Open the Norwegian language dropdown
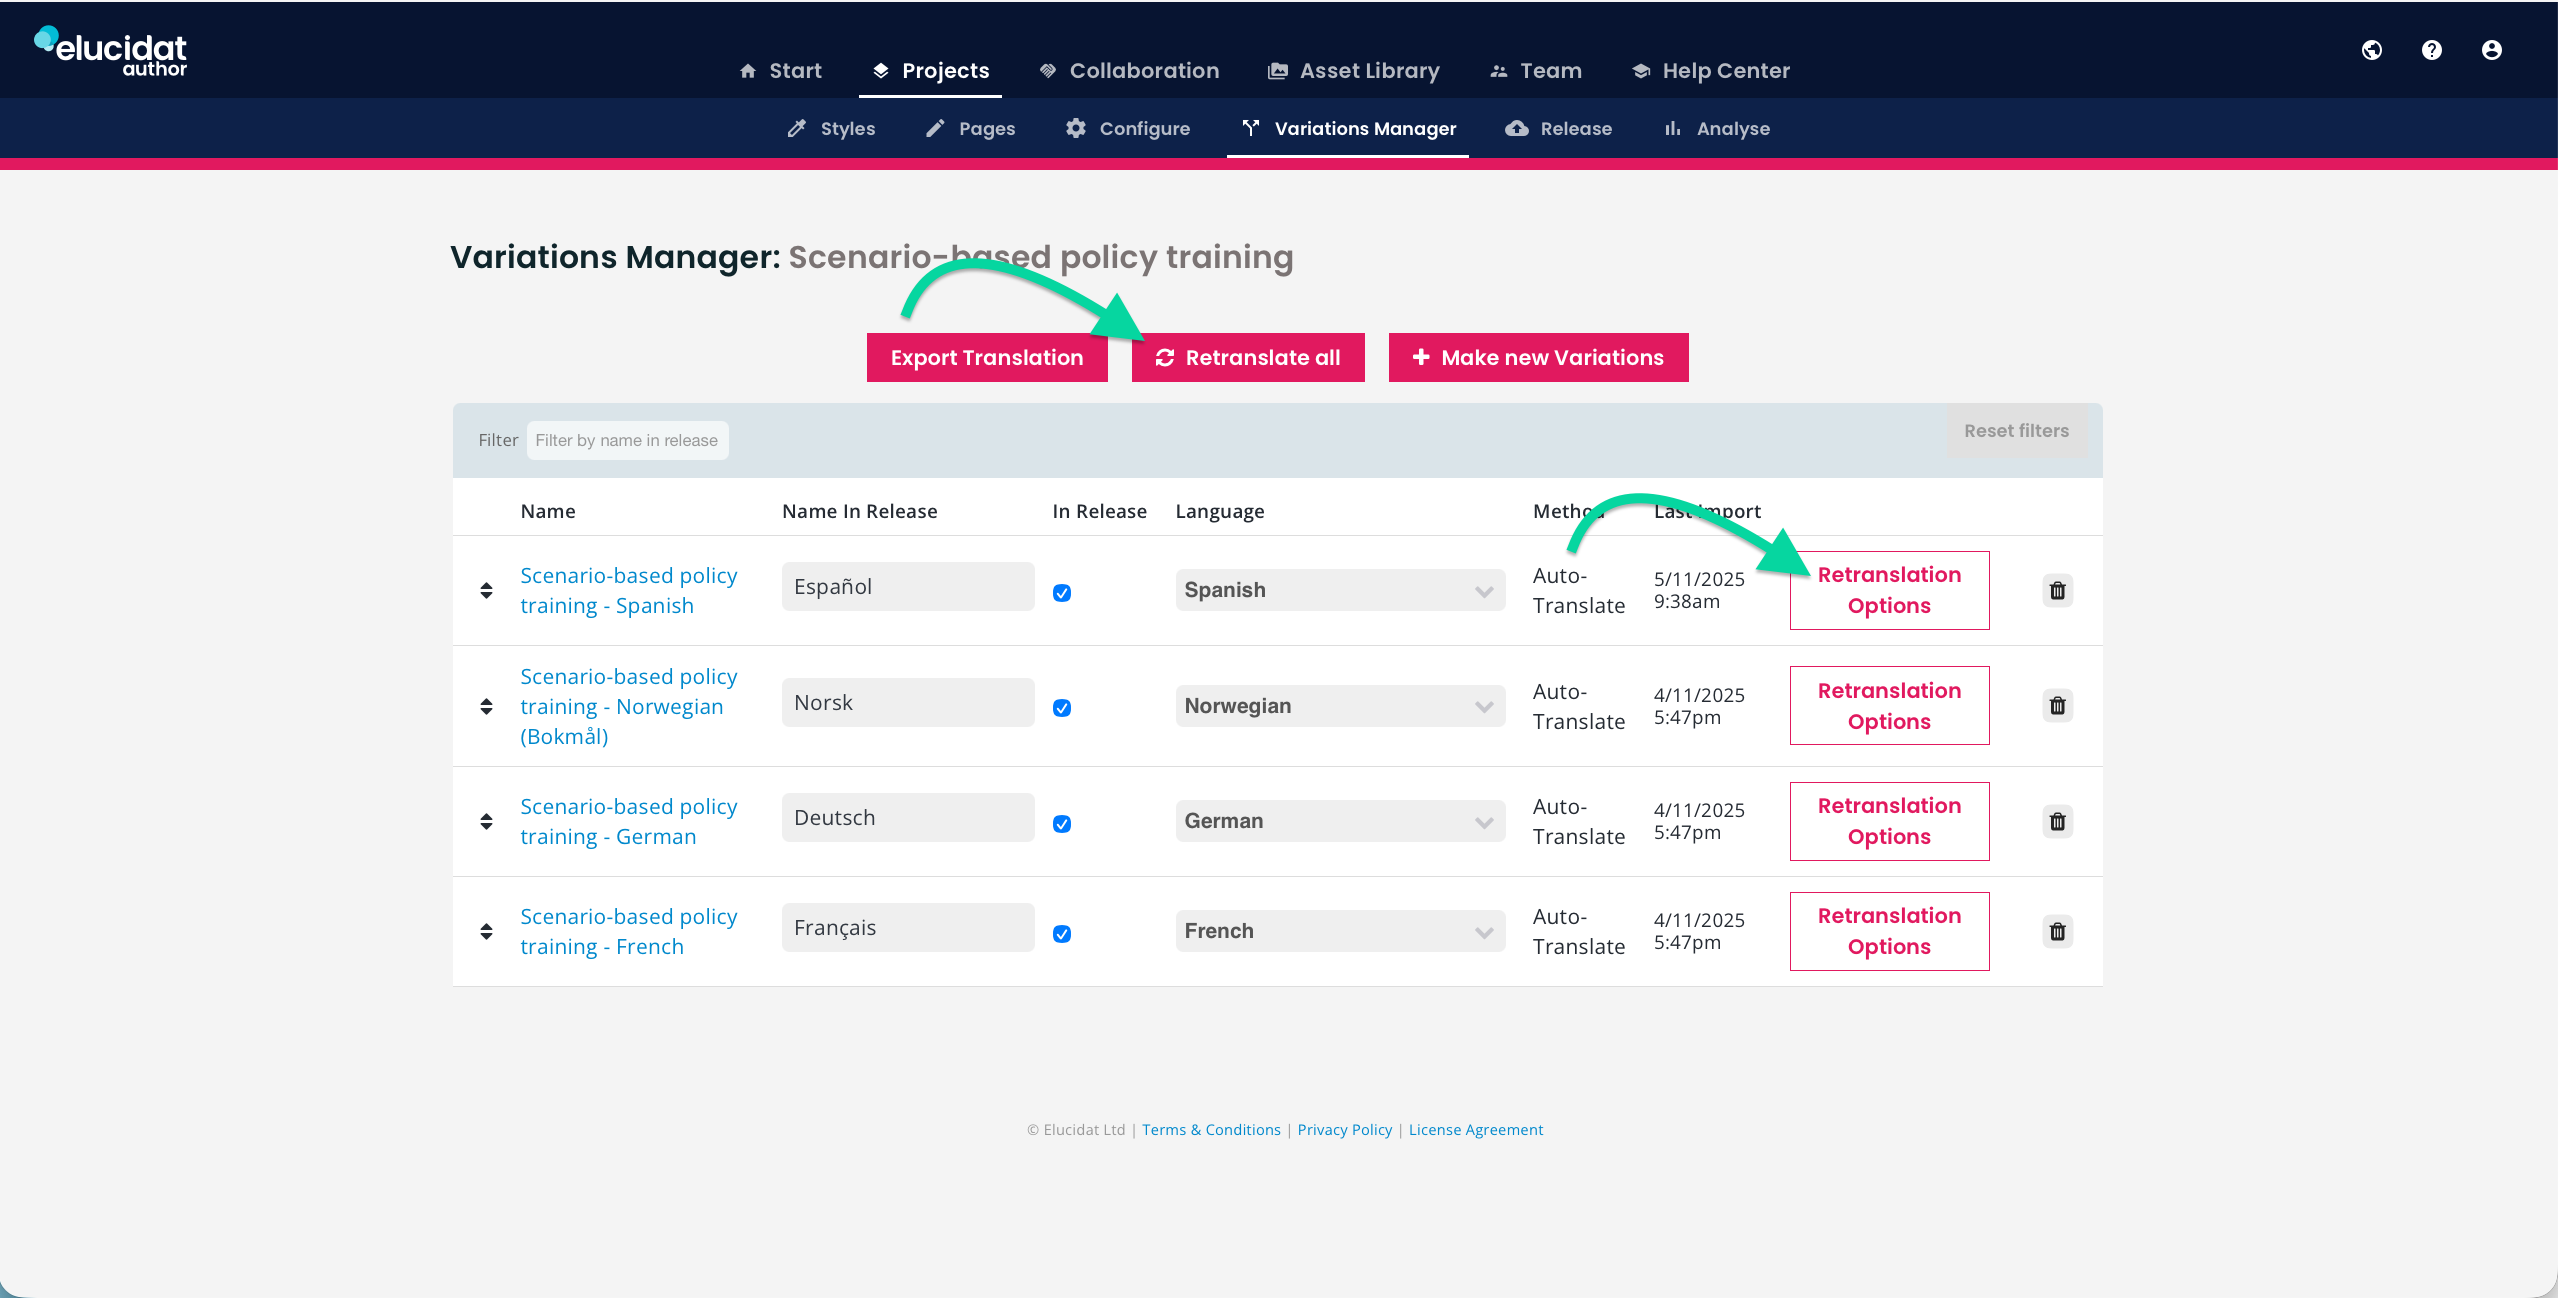 click(1340, 706)
